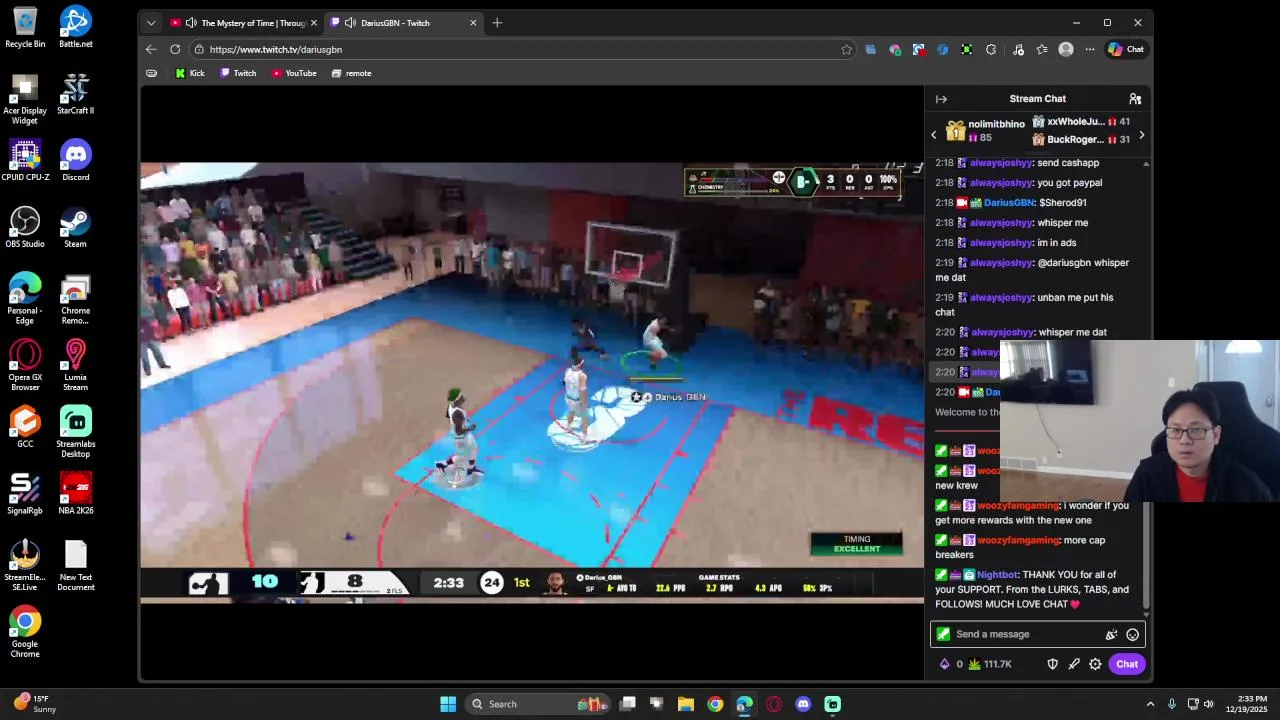
Task: Bookmark this page with the star icon
Action: (846, 49)
